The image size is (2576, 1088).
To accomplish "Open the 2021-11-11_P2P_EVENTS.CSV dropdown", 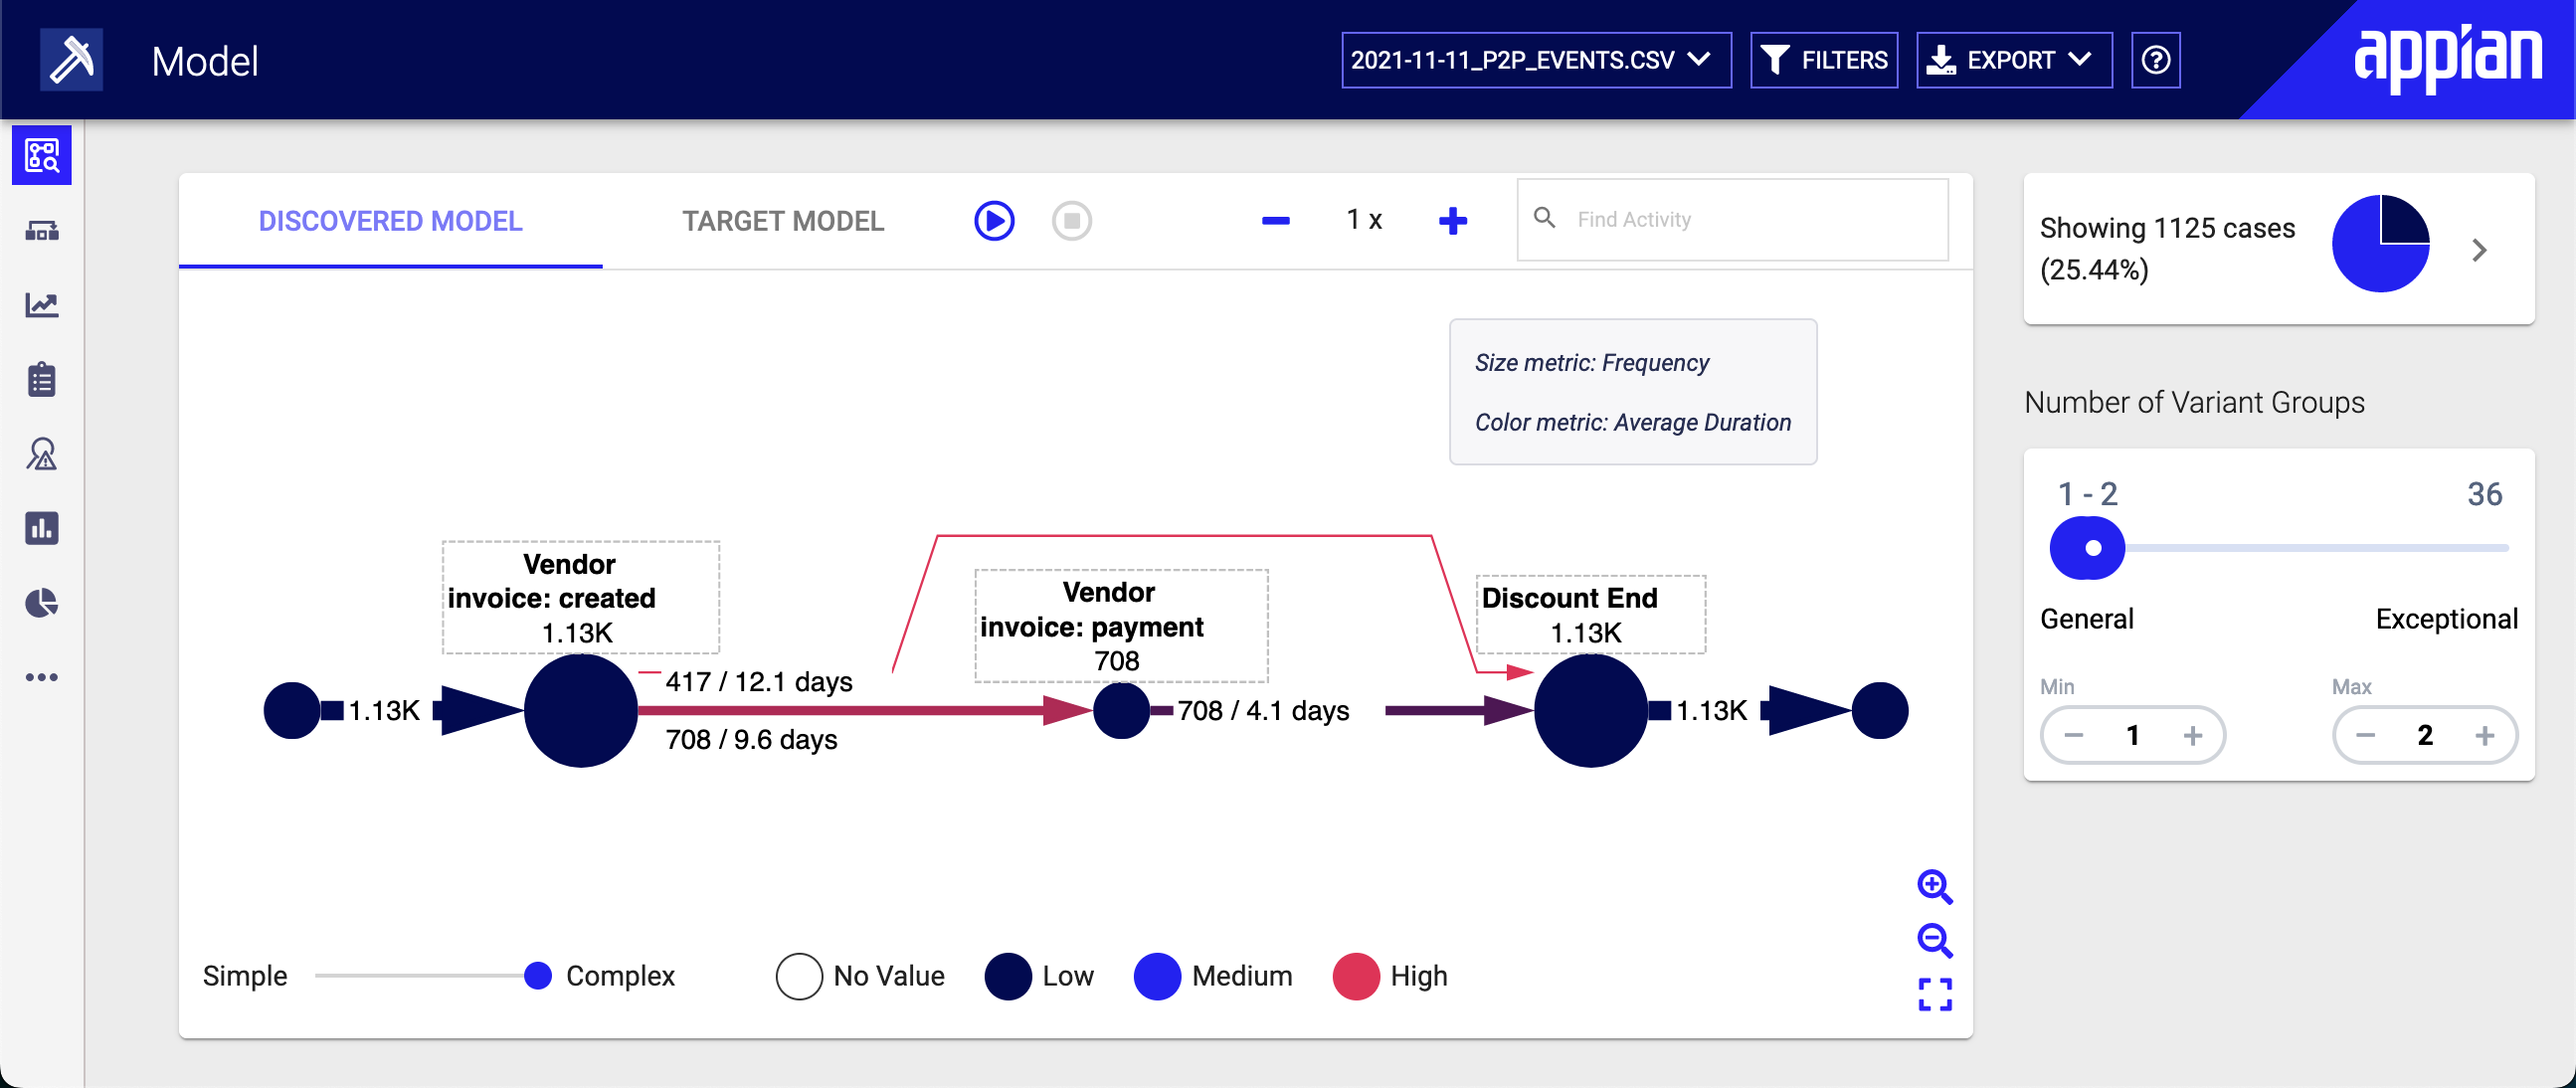I will point(1535,60).
